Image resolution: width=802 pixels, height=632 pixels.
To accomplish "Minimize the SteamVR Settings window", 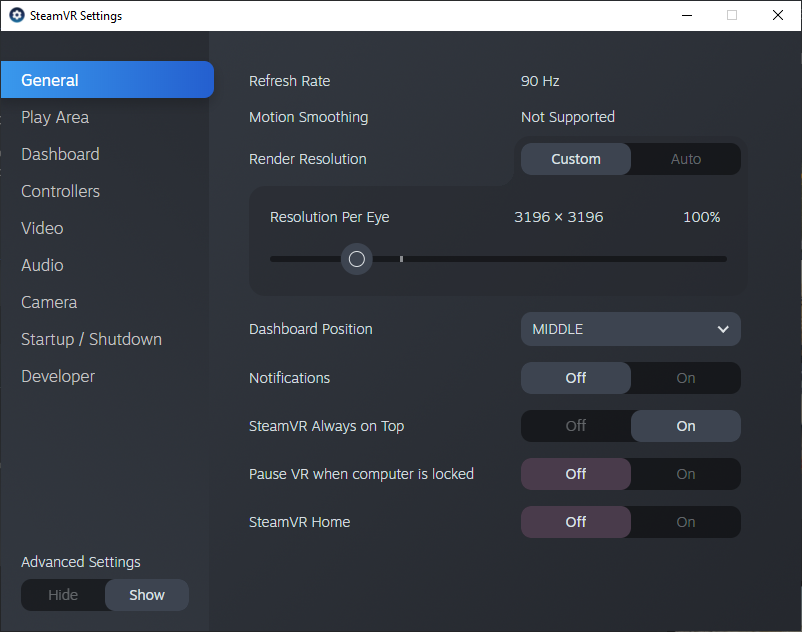I will [x=687, y=15].
